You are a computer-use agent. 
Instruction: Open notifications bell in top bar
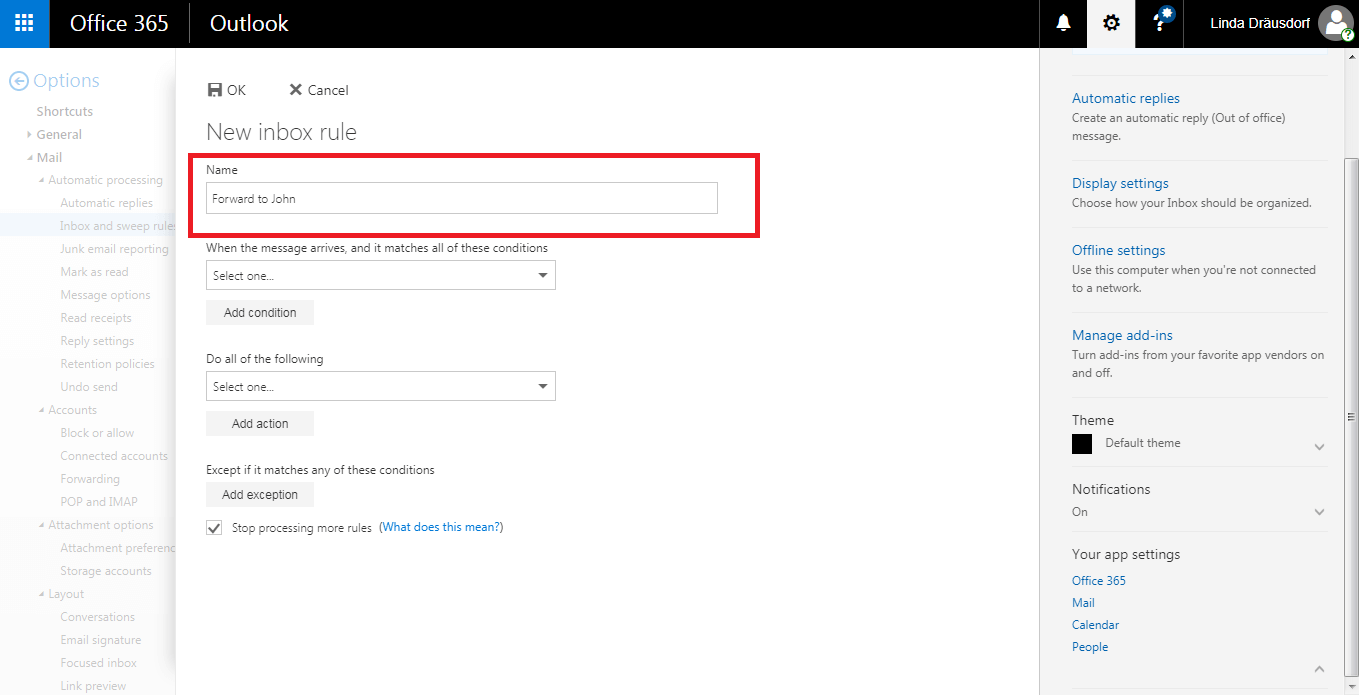1063,23
